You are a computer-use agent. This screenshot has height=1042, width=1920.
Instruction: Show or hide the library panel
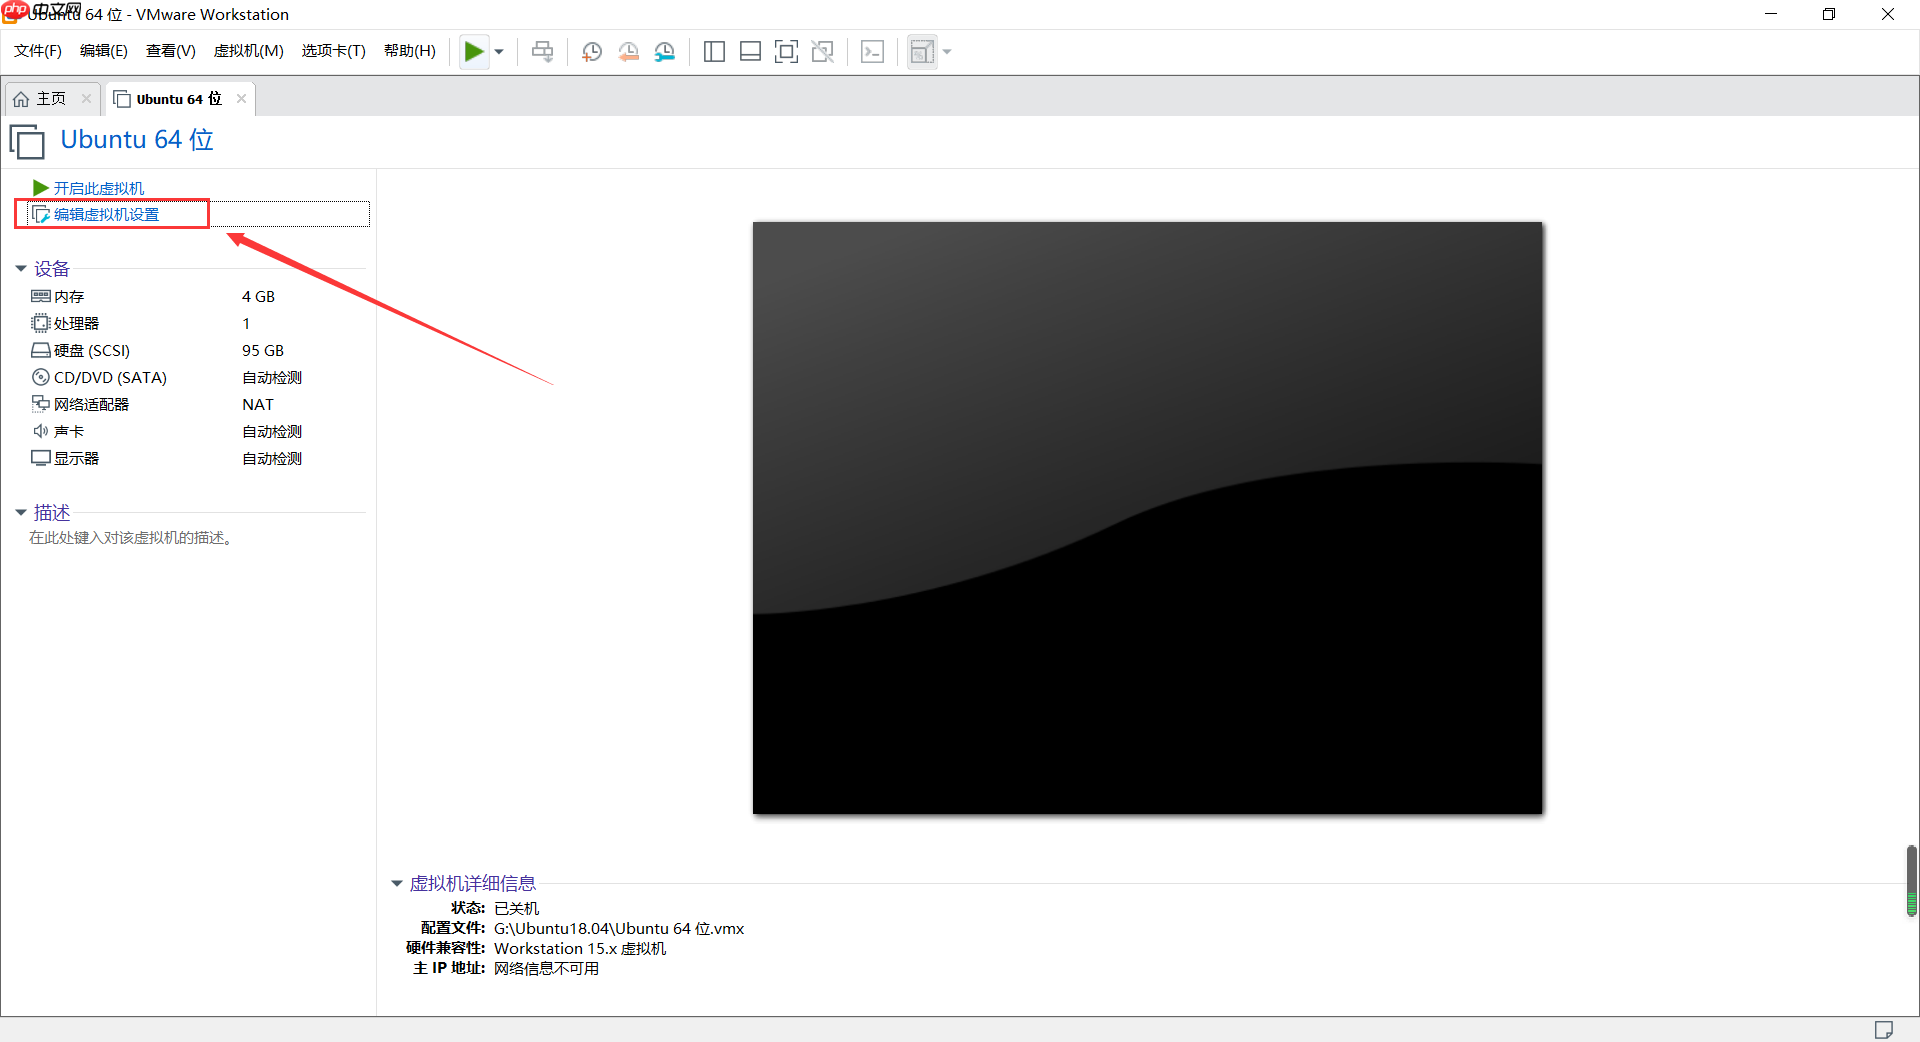pyautogui.click(x=714, y=51)
